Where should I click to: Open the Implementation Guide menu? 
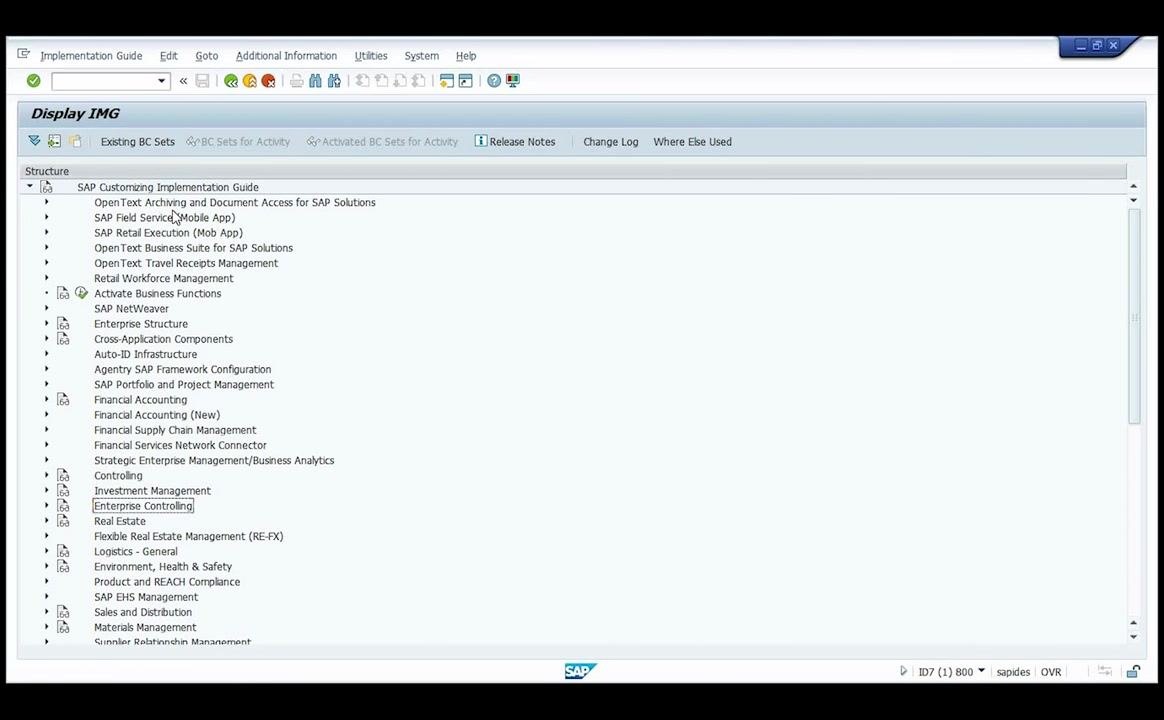tap(91, 56)
